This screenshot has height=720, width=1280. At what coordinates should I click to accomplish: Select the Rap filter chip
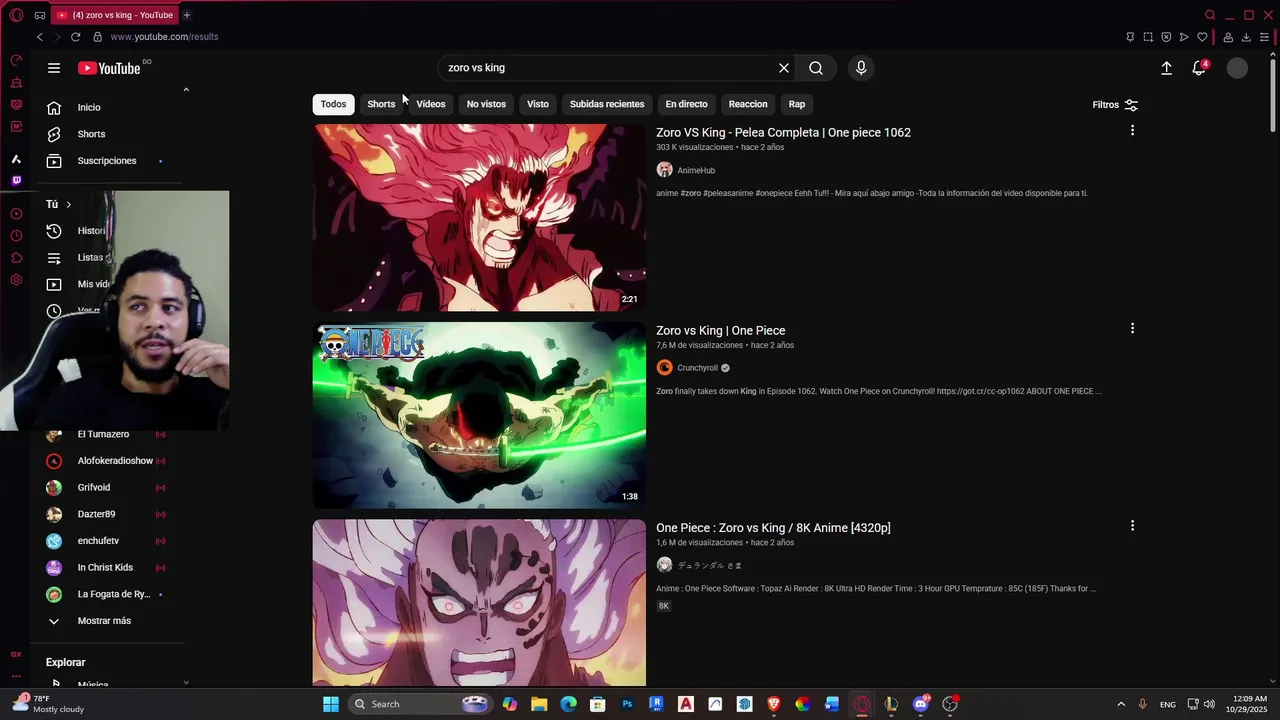coord(797,104)
